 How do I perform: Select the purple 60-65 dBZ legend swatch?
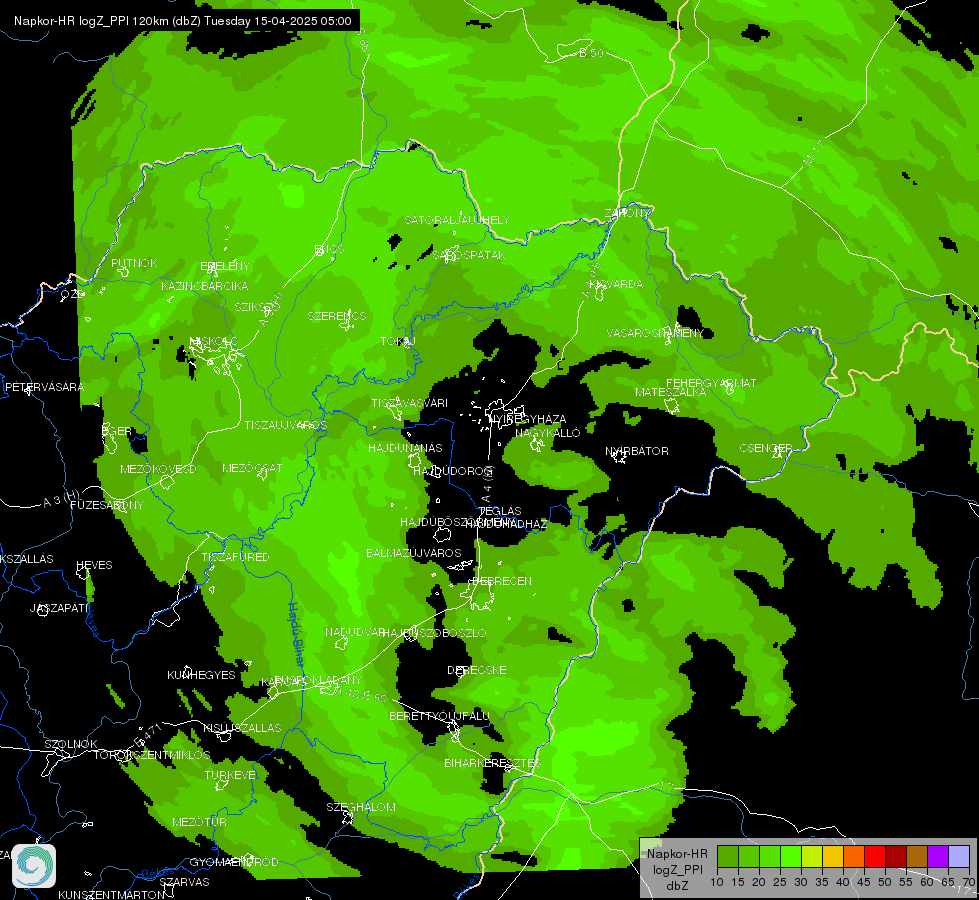coord(938,857)
